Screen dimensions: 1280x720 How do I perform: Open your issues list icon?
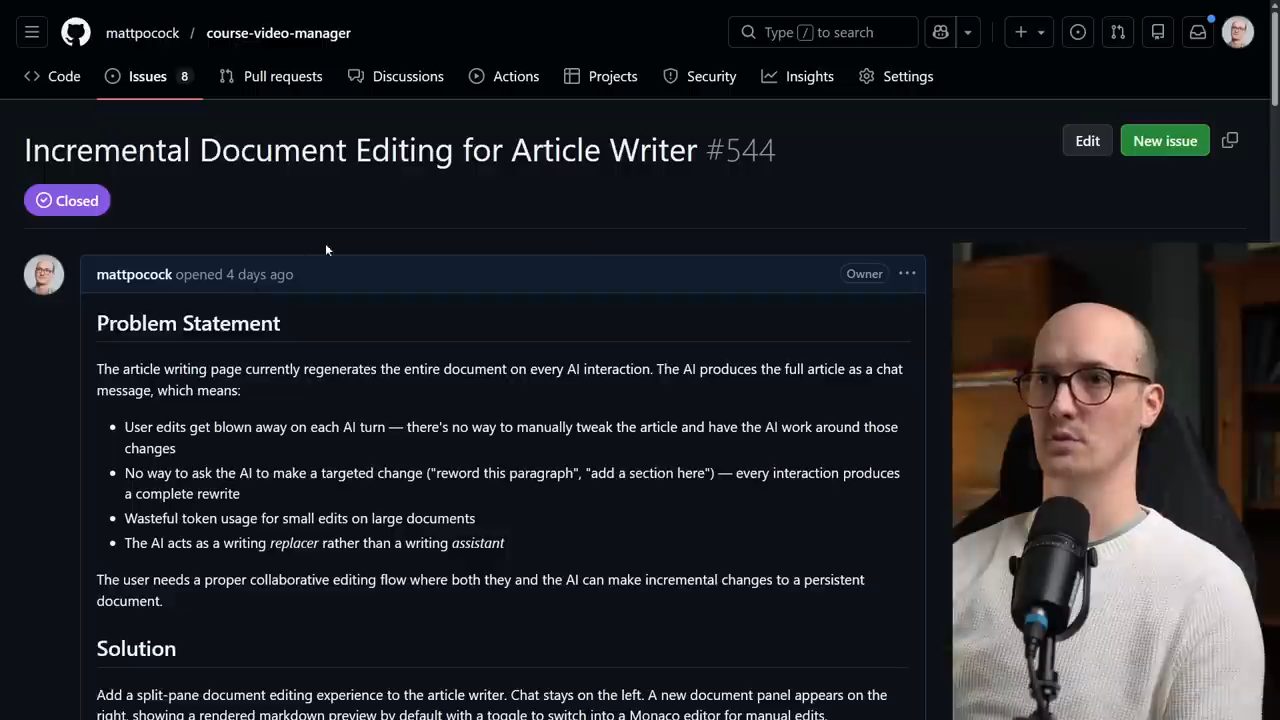point(1078,32)
